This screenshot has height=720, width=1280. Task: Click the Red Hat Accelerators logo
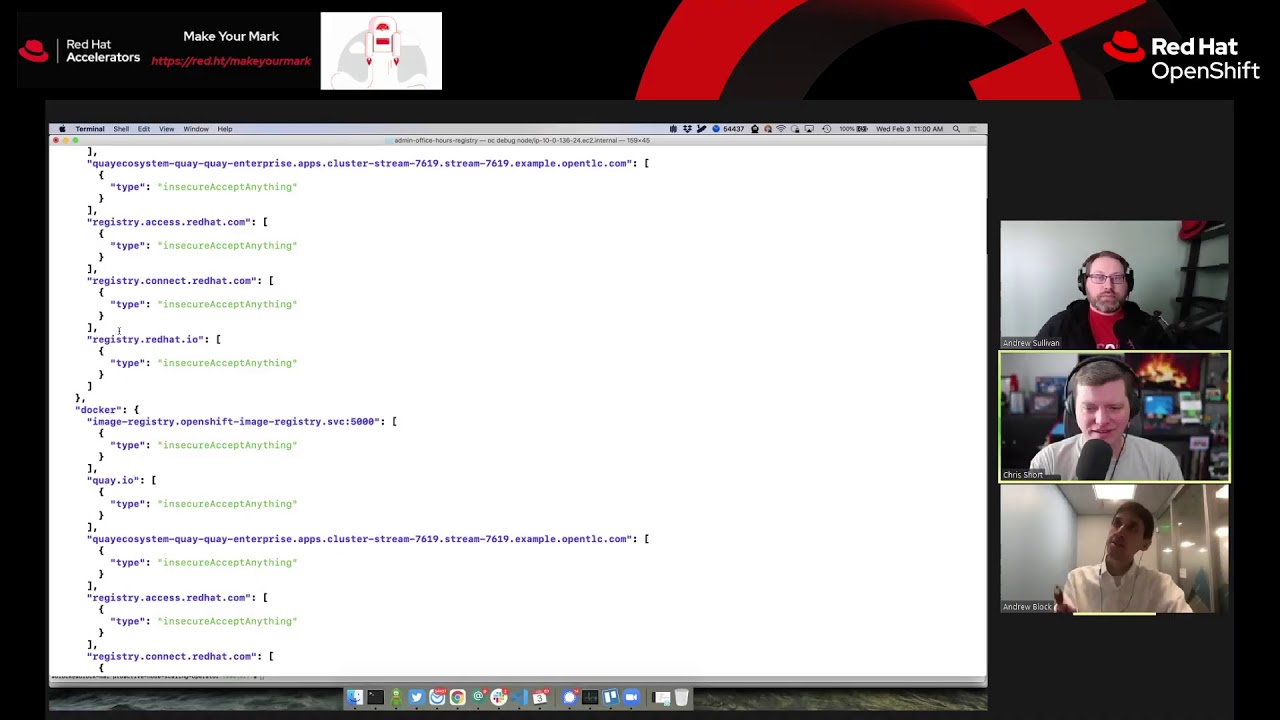pos(79,51)
